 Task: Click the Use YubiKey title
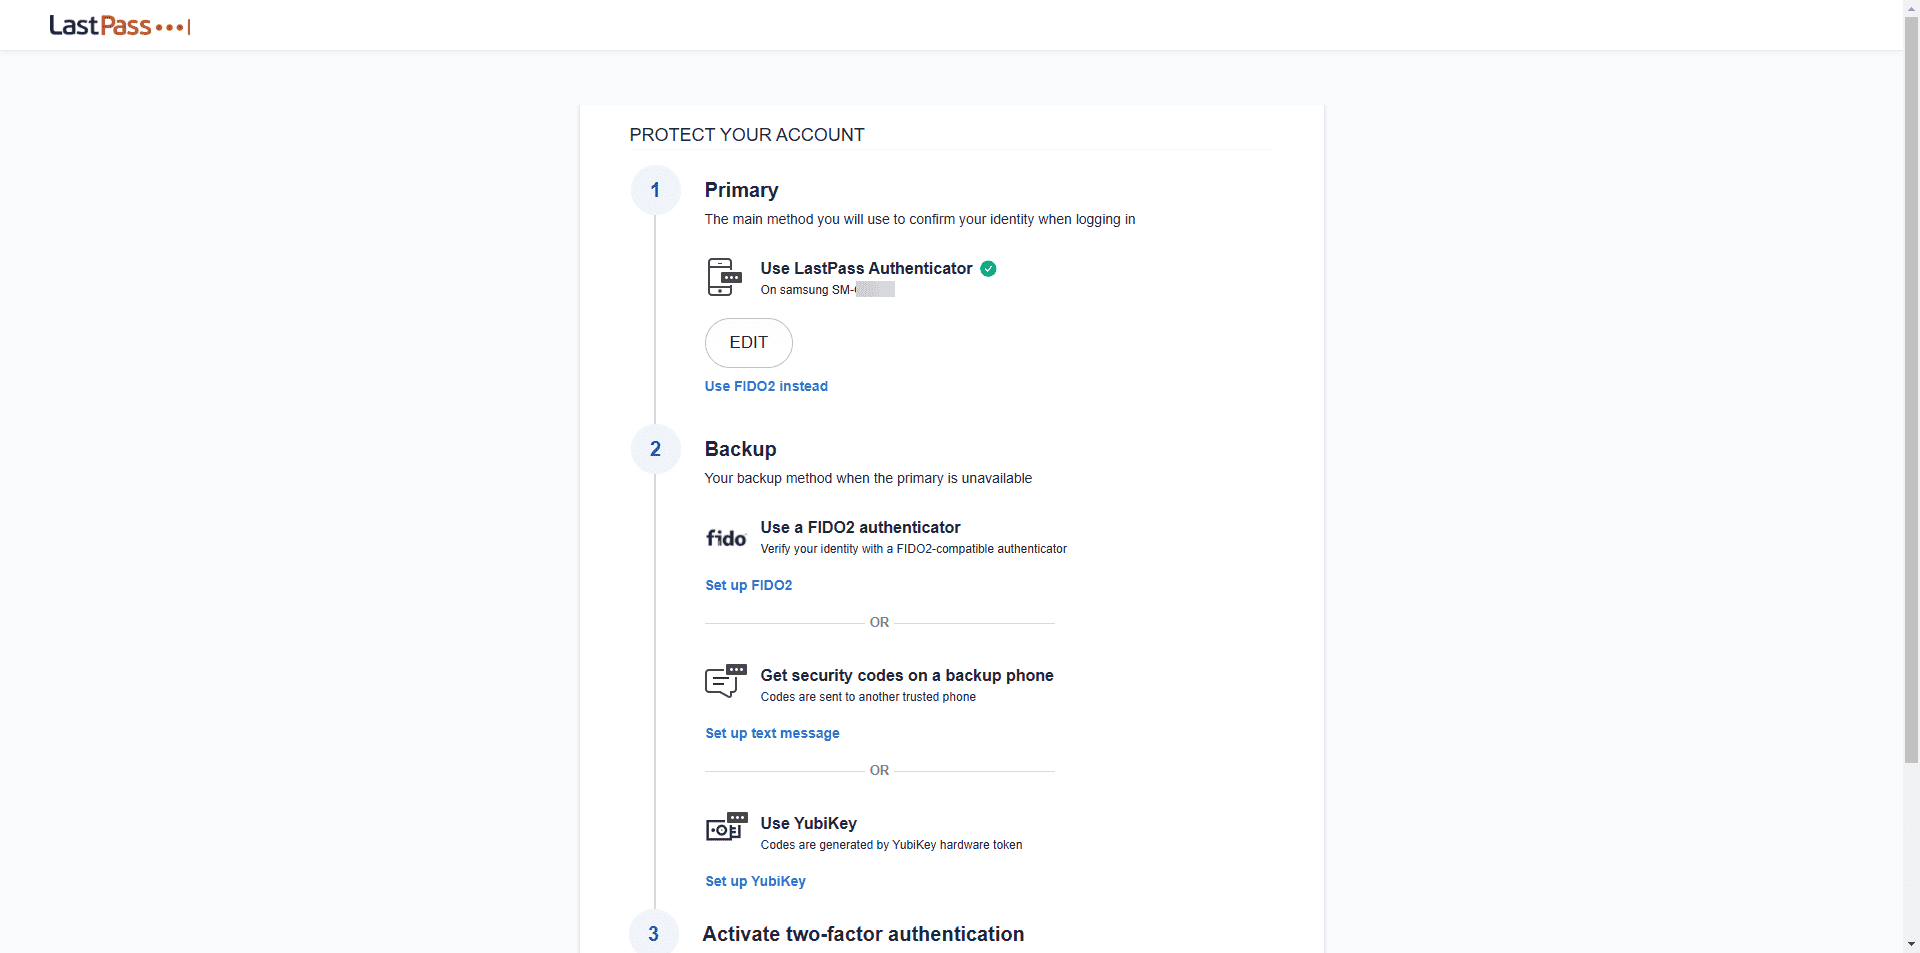pyautogui.click(x=808, y=823)
